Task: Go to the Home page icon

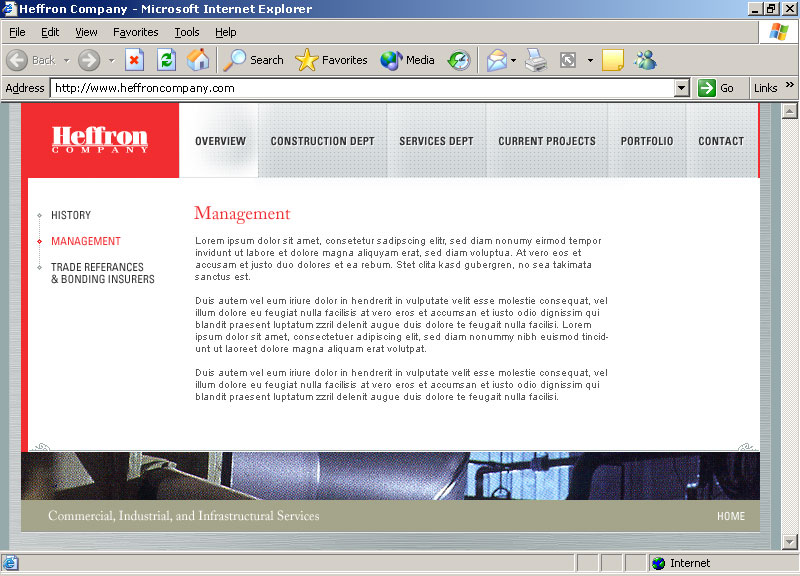Action: click(x=198, y=60)
